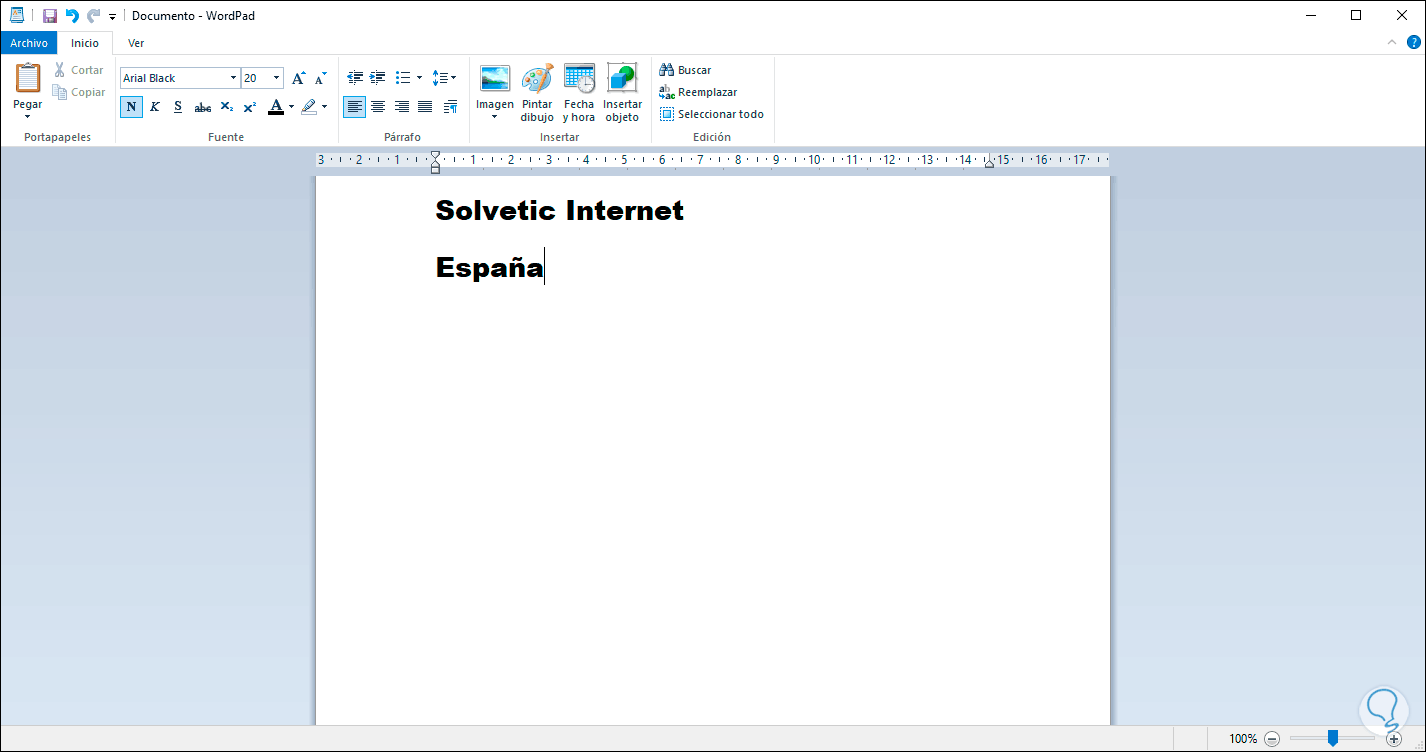Click the Insertar objeto icon

(622, 78)
